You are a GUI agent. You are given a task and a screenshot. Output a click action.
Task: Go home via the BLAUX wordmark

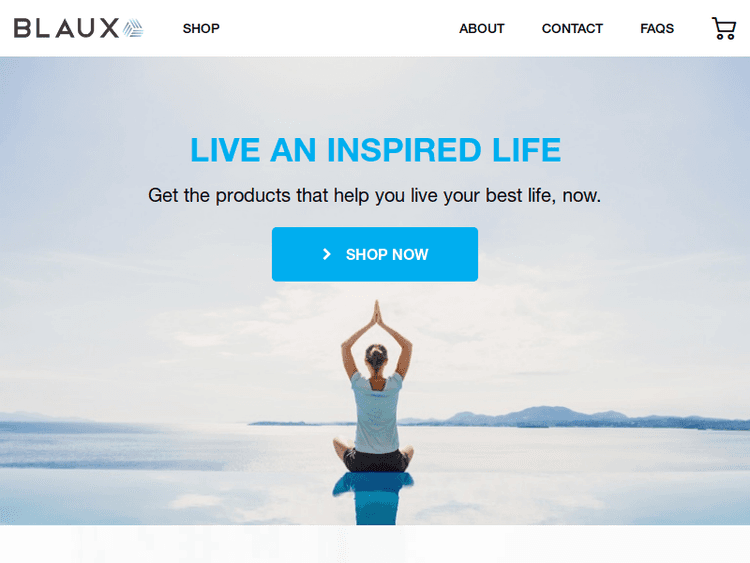(66, 28)
